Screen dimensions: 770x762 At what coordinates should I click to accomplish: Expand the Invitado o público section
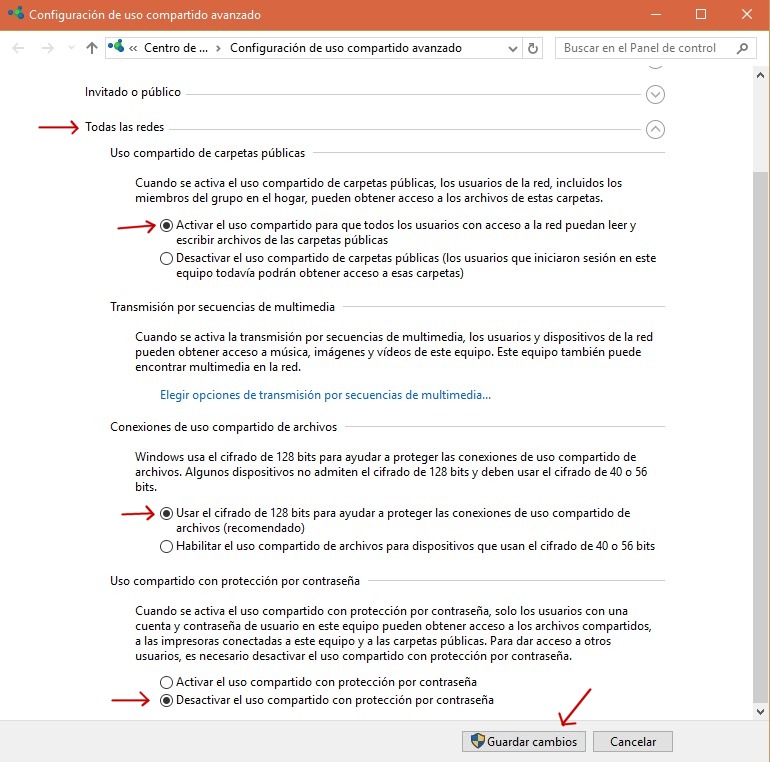[x=655, y=94]
